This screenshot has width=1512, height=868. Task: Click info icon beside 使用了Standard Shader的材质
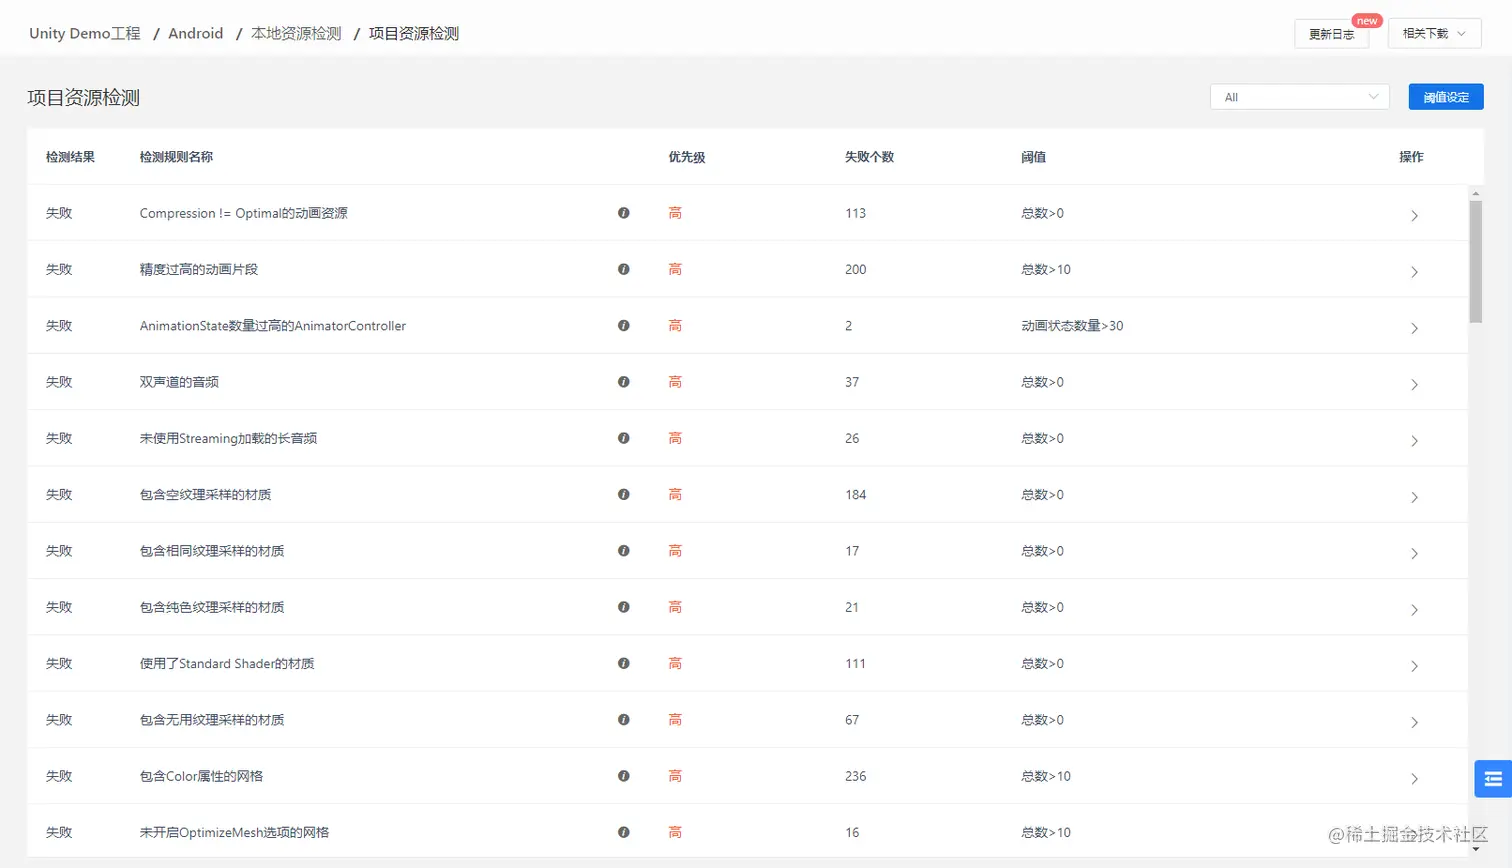point(623,663)
